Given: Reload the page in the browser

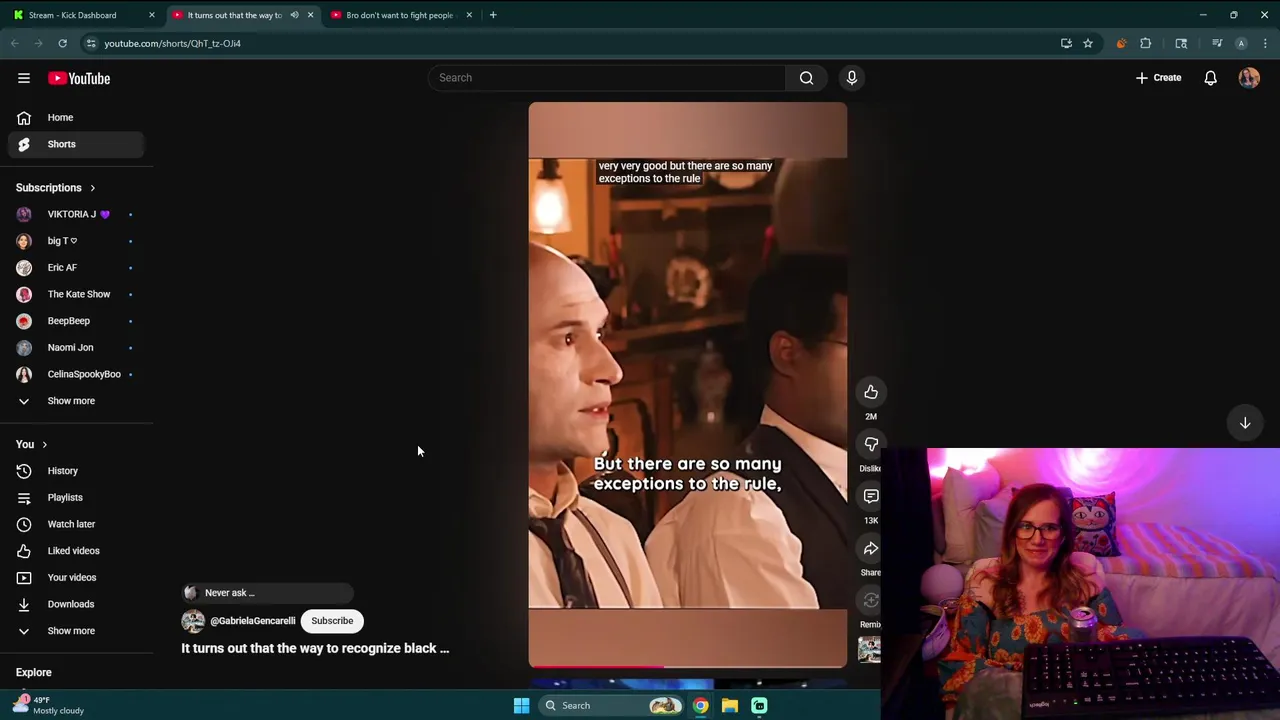Looking at the screenshot, I should tap(62, 43).
